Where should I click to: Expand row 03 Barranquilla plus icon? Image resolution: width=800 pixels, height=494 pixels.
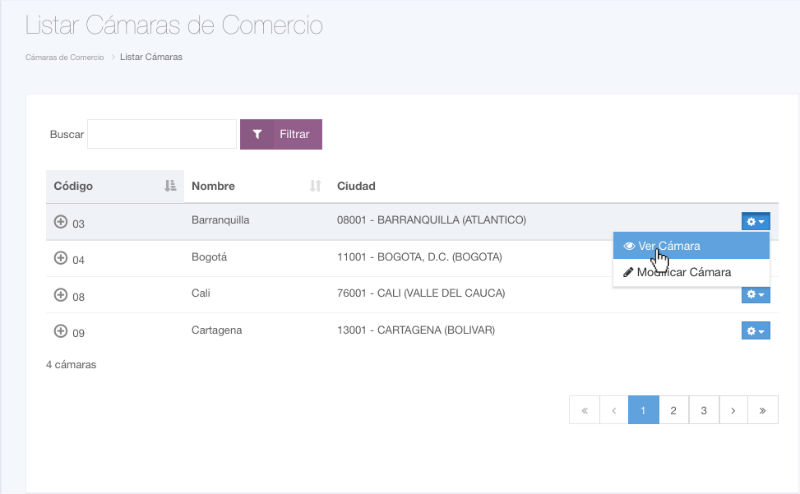click(x=60, y=222)
